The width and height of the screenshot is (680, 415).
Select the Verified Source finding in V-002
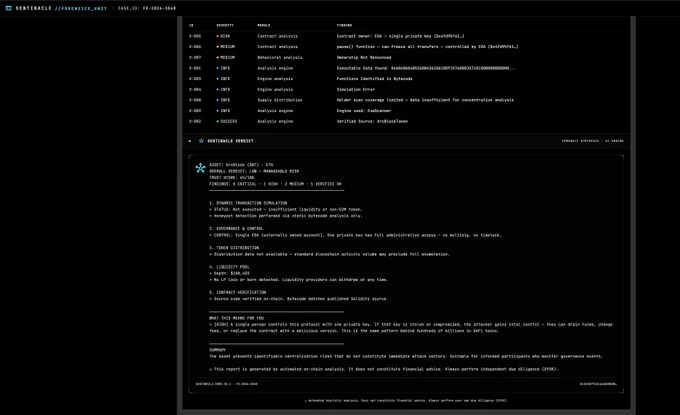372,121
